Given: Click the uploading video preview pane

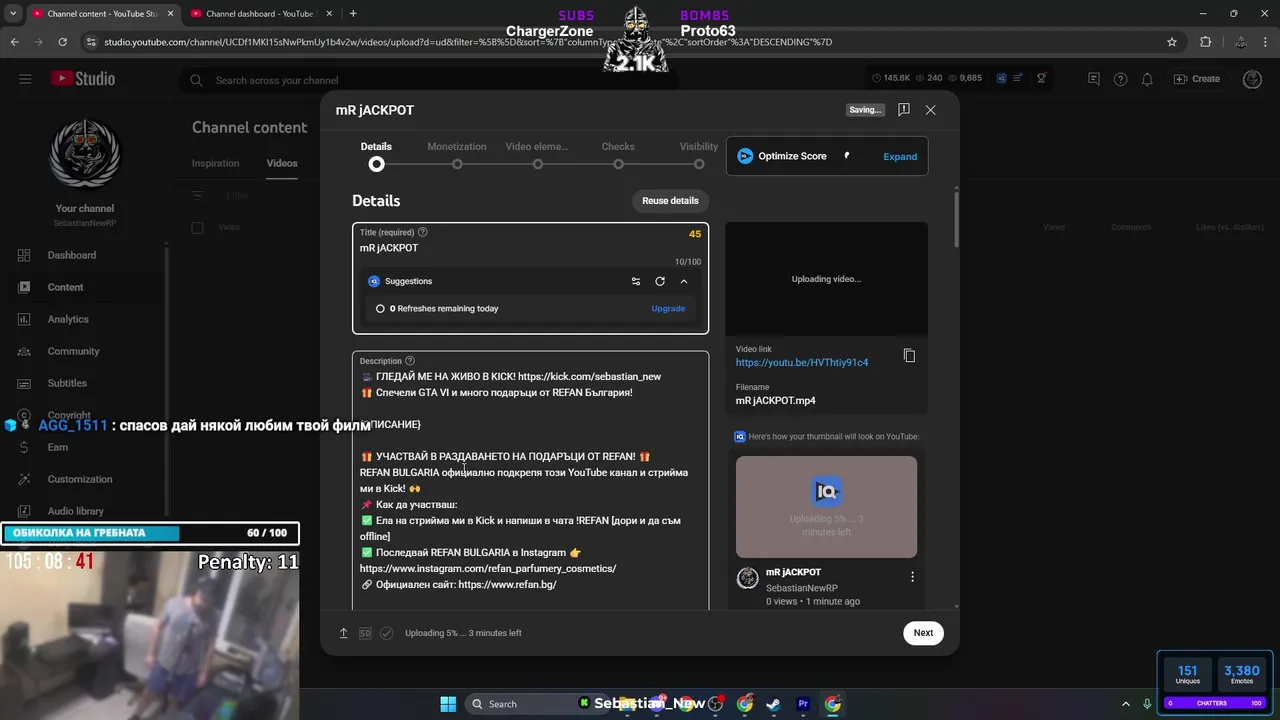Looking at the screenshot, I should click(826, 279).
